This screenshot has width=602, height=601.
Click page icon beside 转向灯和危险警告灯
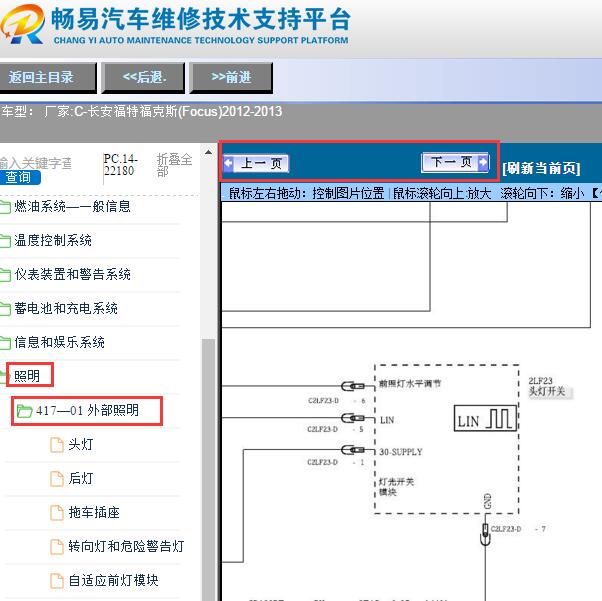point(57,546)
